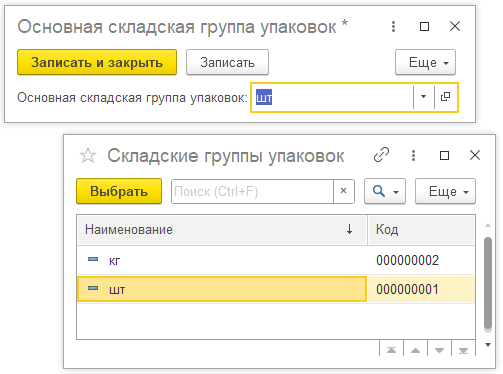Jump to first list row arrow
The height and width of the screenshot is (374, 503).
click(391, 350)
